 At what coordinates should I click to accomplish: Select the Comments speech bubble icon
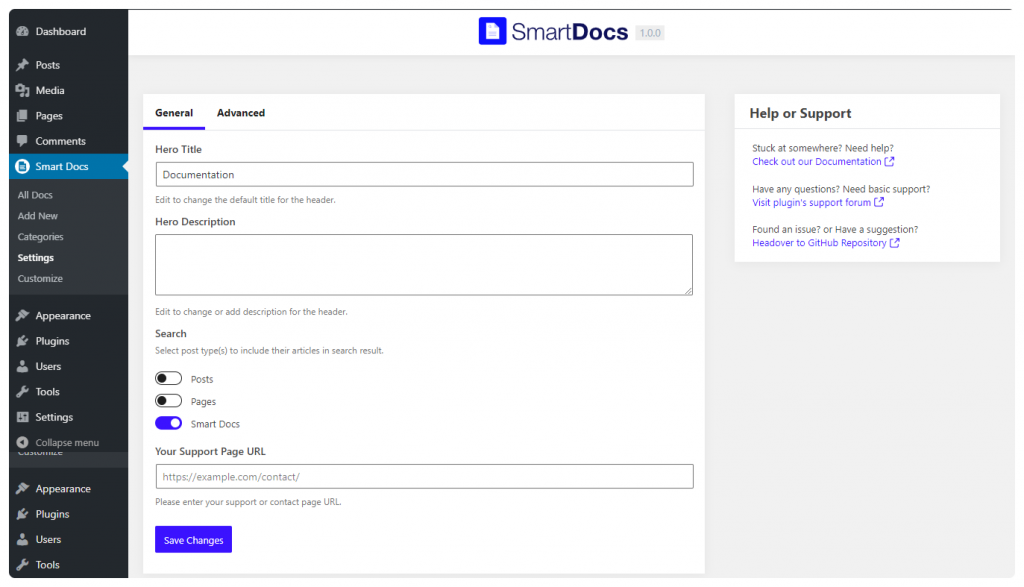pos(23,141)
